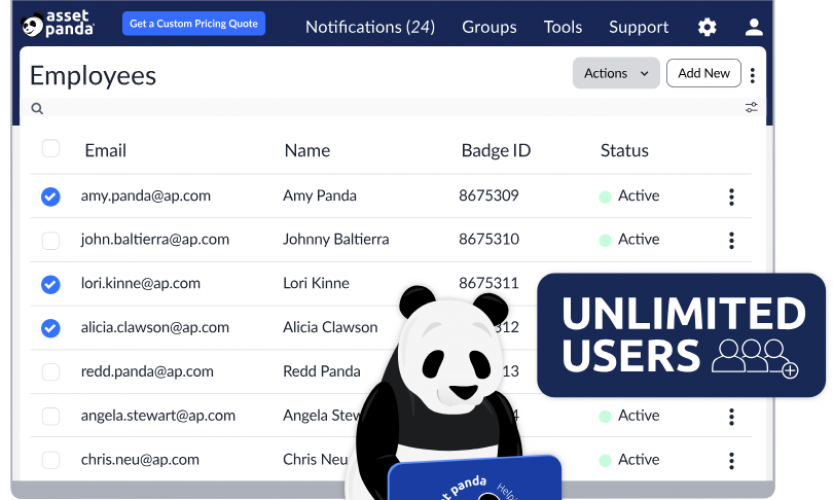Click email angela.stewart@ap.com
The height and width of the screenshot is (500, 833).
coord(158,416)
